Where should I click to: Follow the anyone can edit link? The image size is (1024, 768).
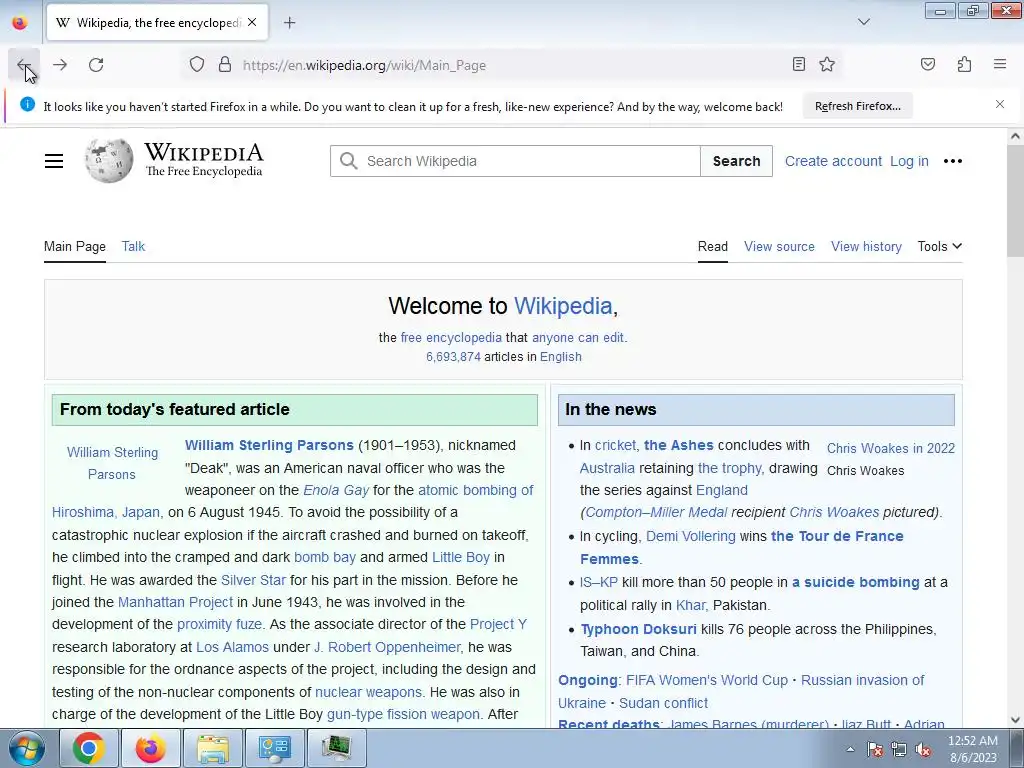click(x=578, y=338)
